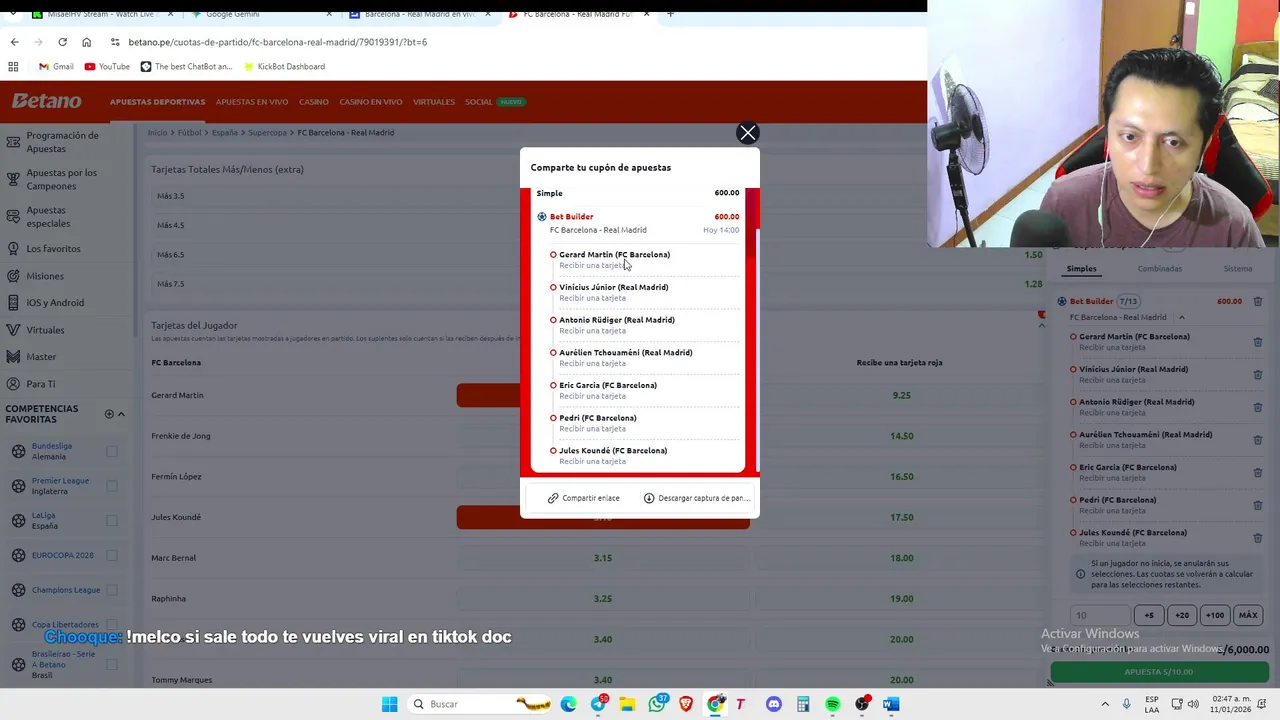Remove Vinícius Júnior selection from betslip
Screen dimensions: 1280x720
1257,375
